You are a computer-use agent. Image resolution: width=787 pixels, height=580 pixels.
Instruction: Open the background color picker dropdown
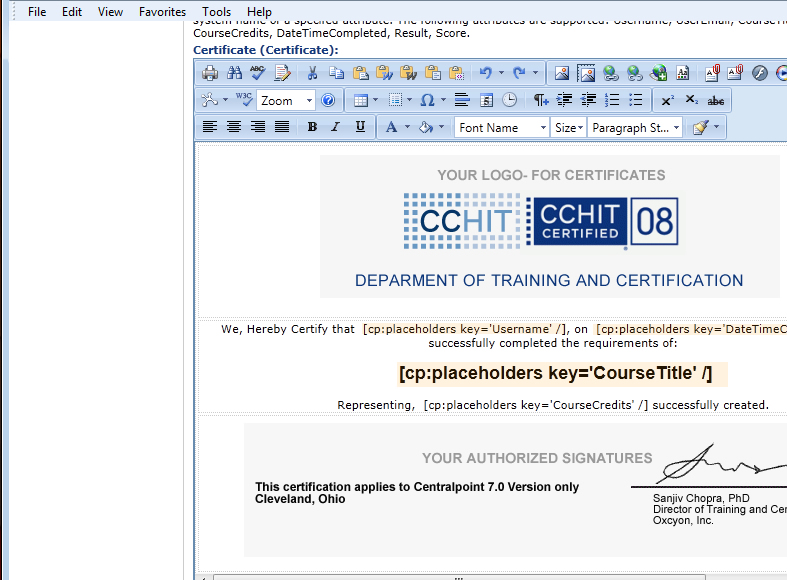point(440,127)
